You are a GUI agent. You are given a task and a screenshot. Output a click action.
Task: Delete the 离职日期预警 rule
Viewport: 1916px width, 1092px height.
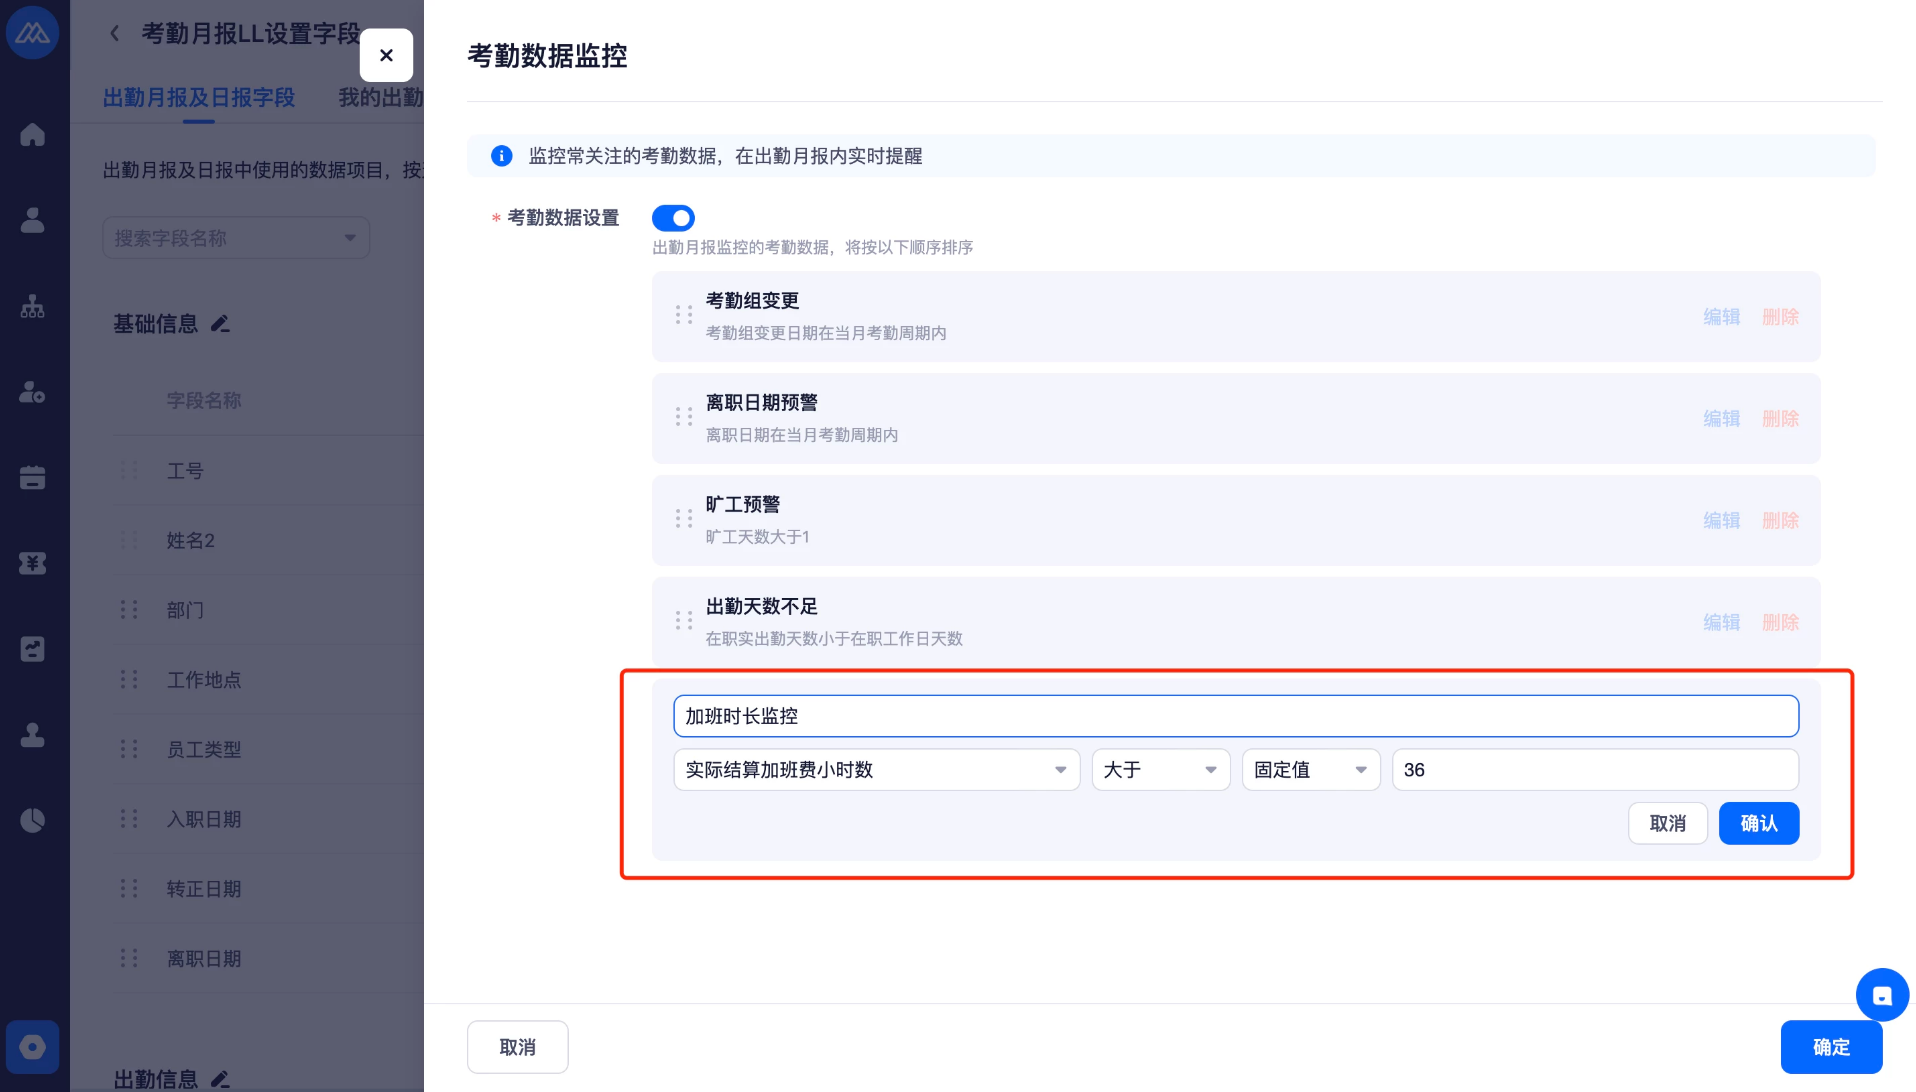(1780, 419)
